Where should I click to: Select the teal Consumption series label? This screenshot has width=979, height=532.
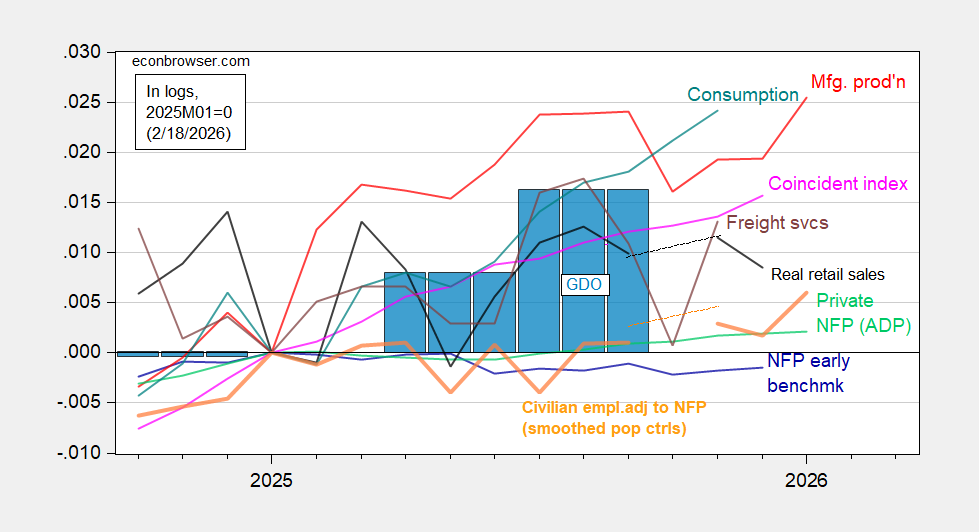pyautogui.click(x=742, y=95)
